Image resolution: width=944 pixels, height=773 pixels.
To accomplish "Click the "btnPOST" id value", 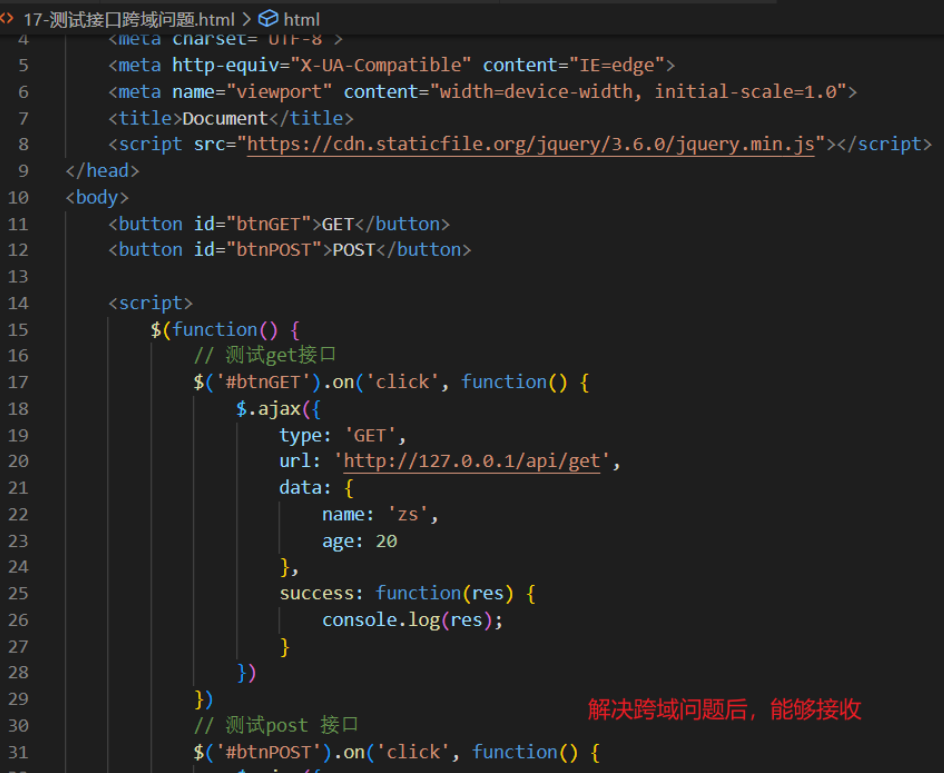I will (x=274, y=250).
